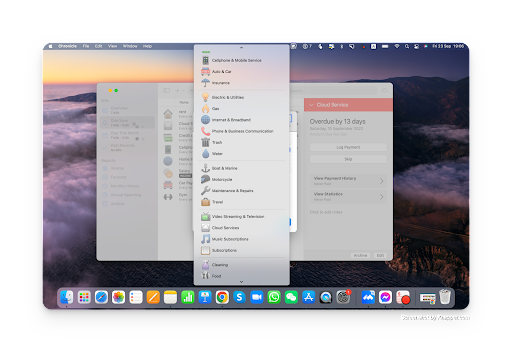Pick Electric & Utilities category
Image resolution: width=512 pixels, height=363 pixels.
(242, 97)
